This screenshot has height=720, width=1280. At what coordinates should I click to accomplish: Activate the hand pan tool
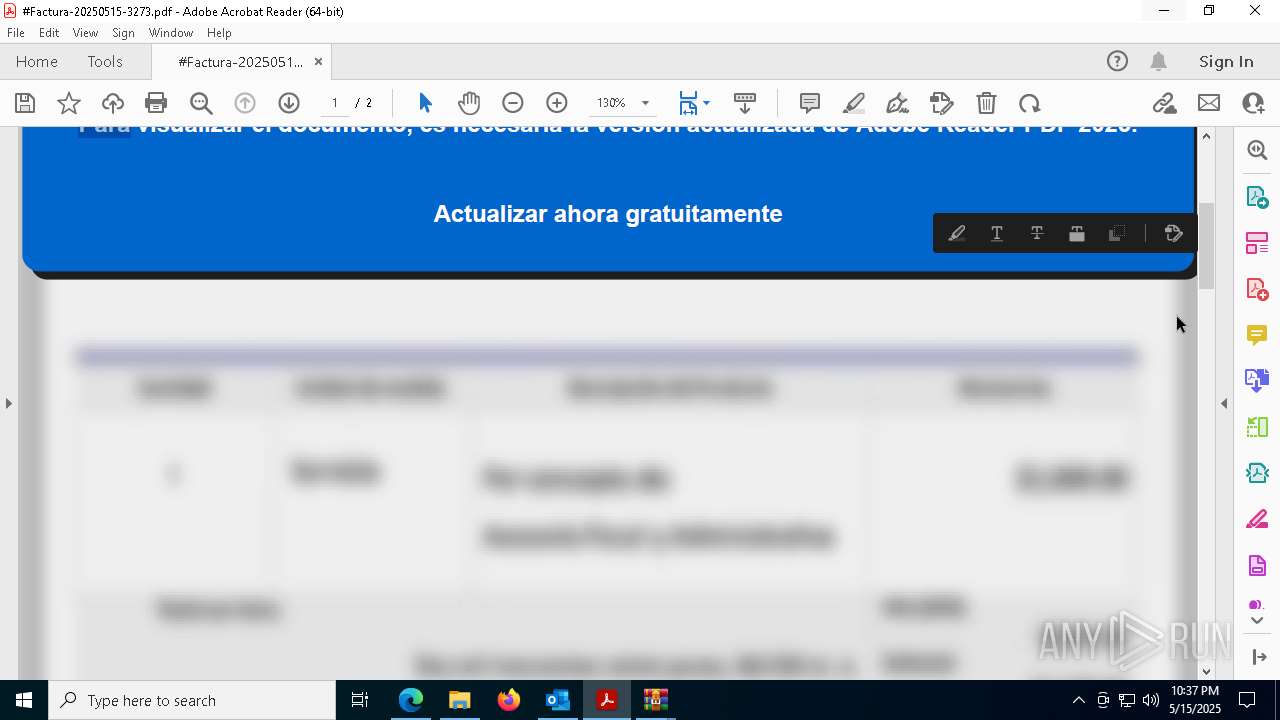tap(469, 103)
